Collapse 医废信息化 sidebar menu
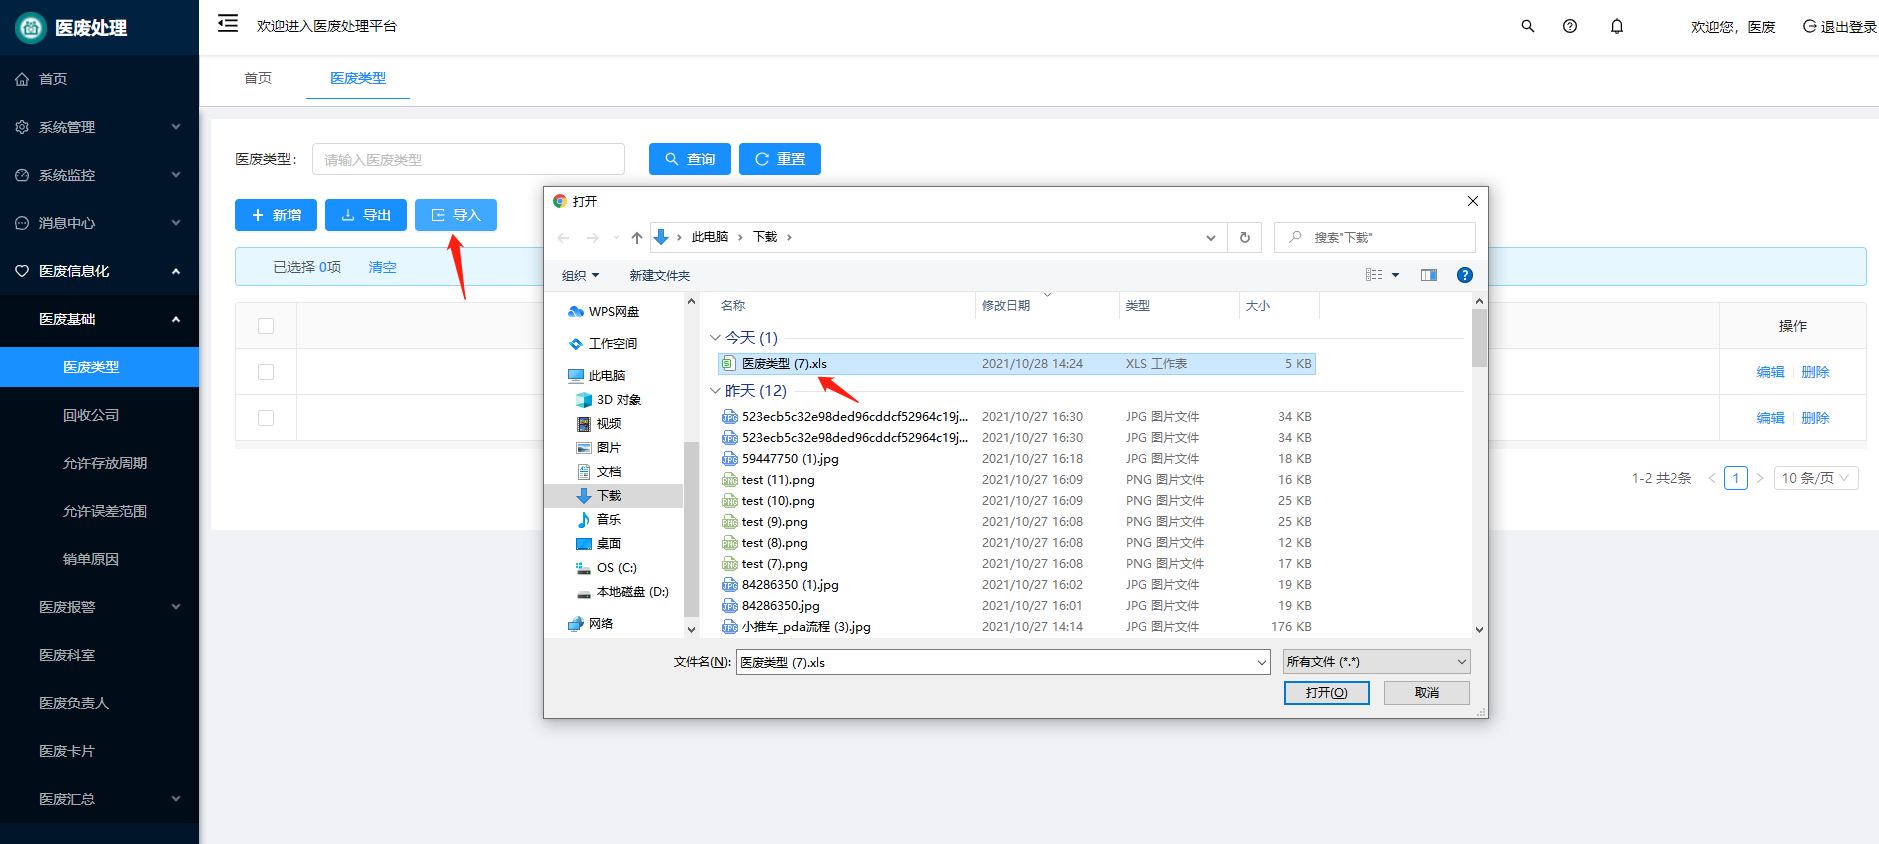Screen dimensions: 1879x844 pos(100,271)
